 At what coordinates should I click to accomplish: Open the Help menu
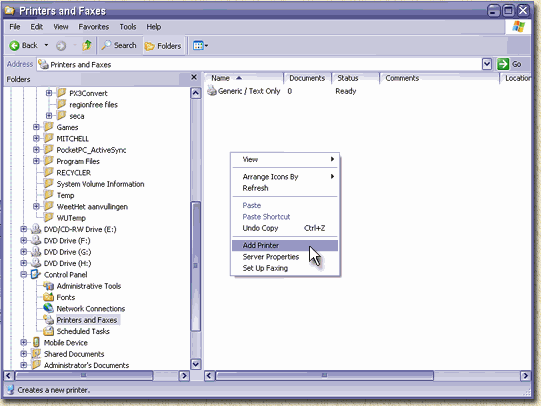[154, 27]
